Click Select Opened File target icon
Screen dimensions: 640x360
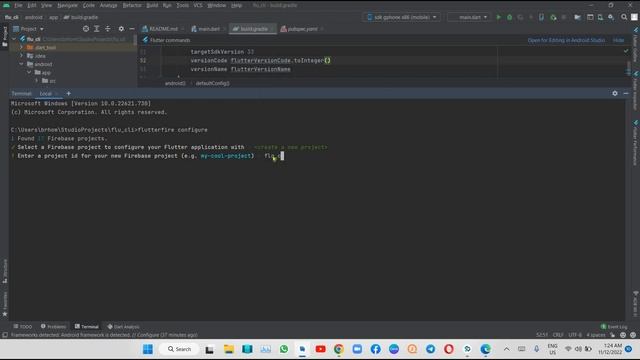(86, 29)
